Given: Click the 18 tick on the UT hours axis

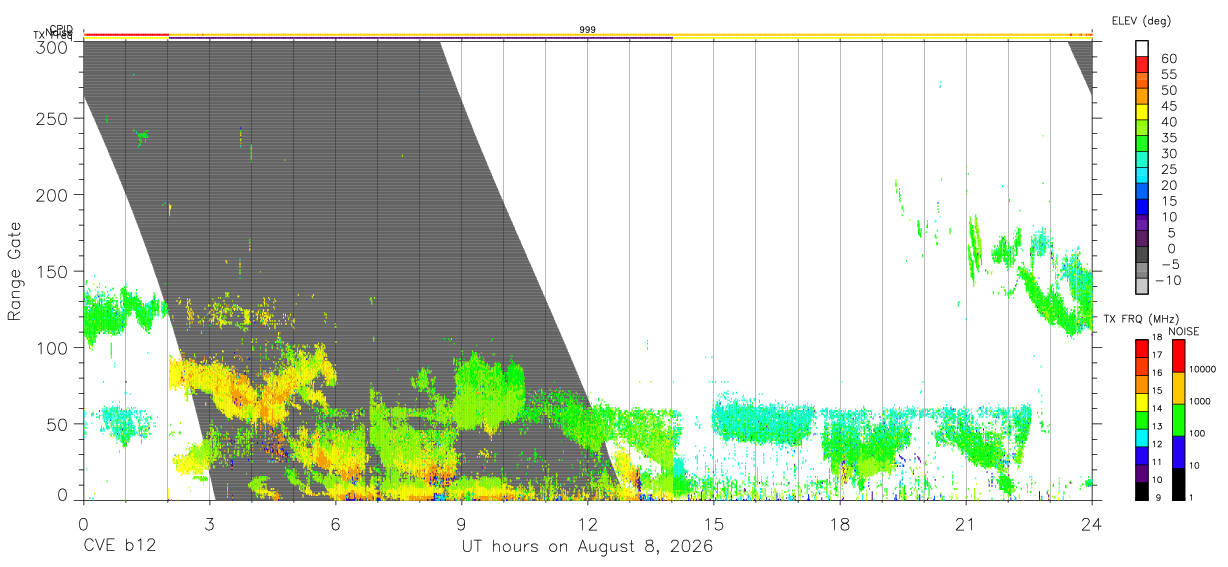Looking at the screenshot, I should (840, 524).
